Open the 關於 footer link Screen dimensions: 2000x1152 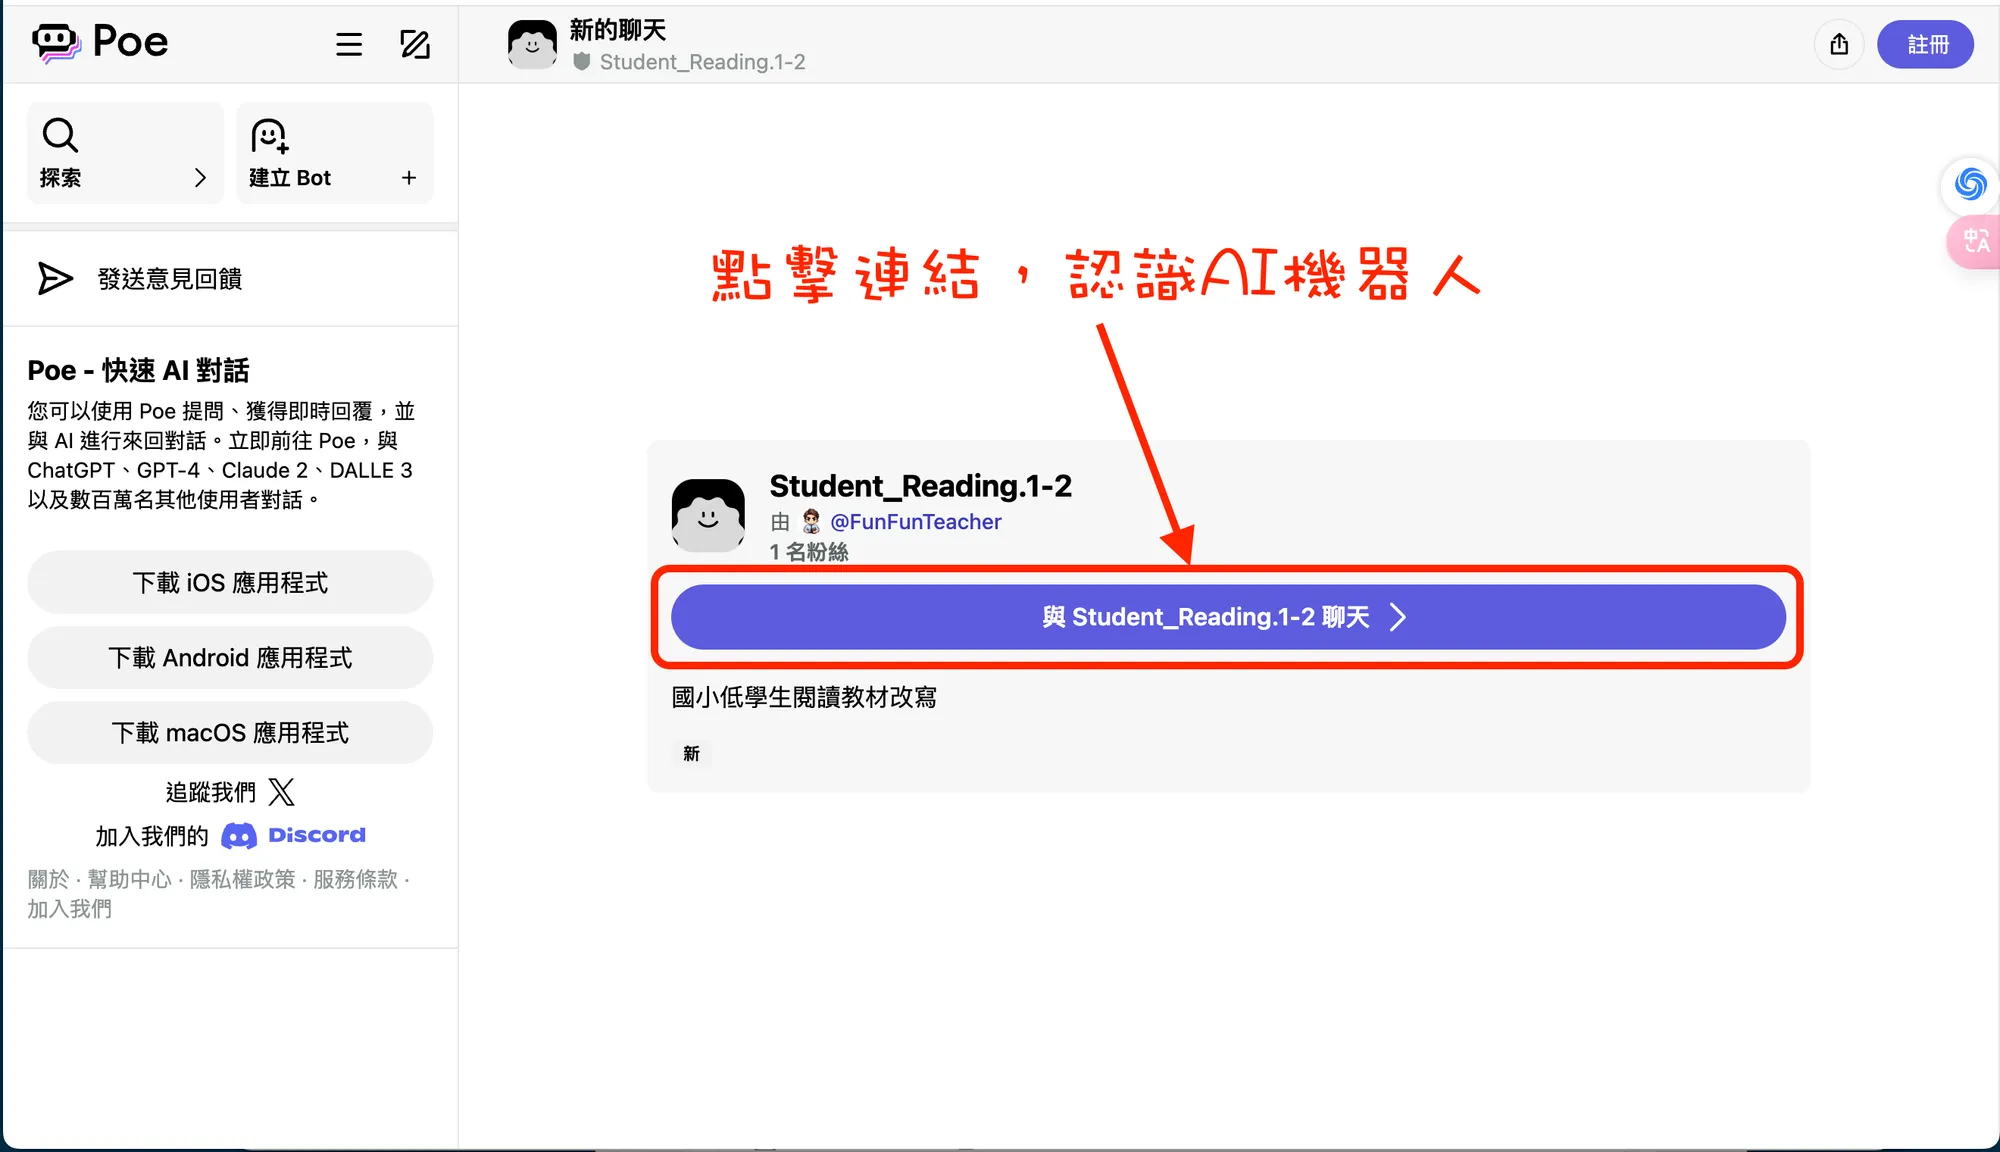coord(48,879)
